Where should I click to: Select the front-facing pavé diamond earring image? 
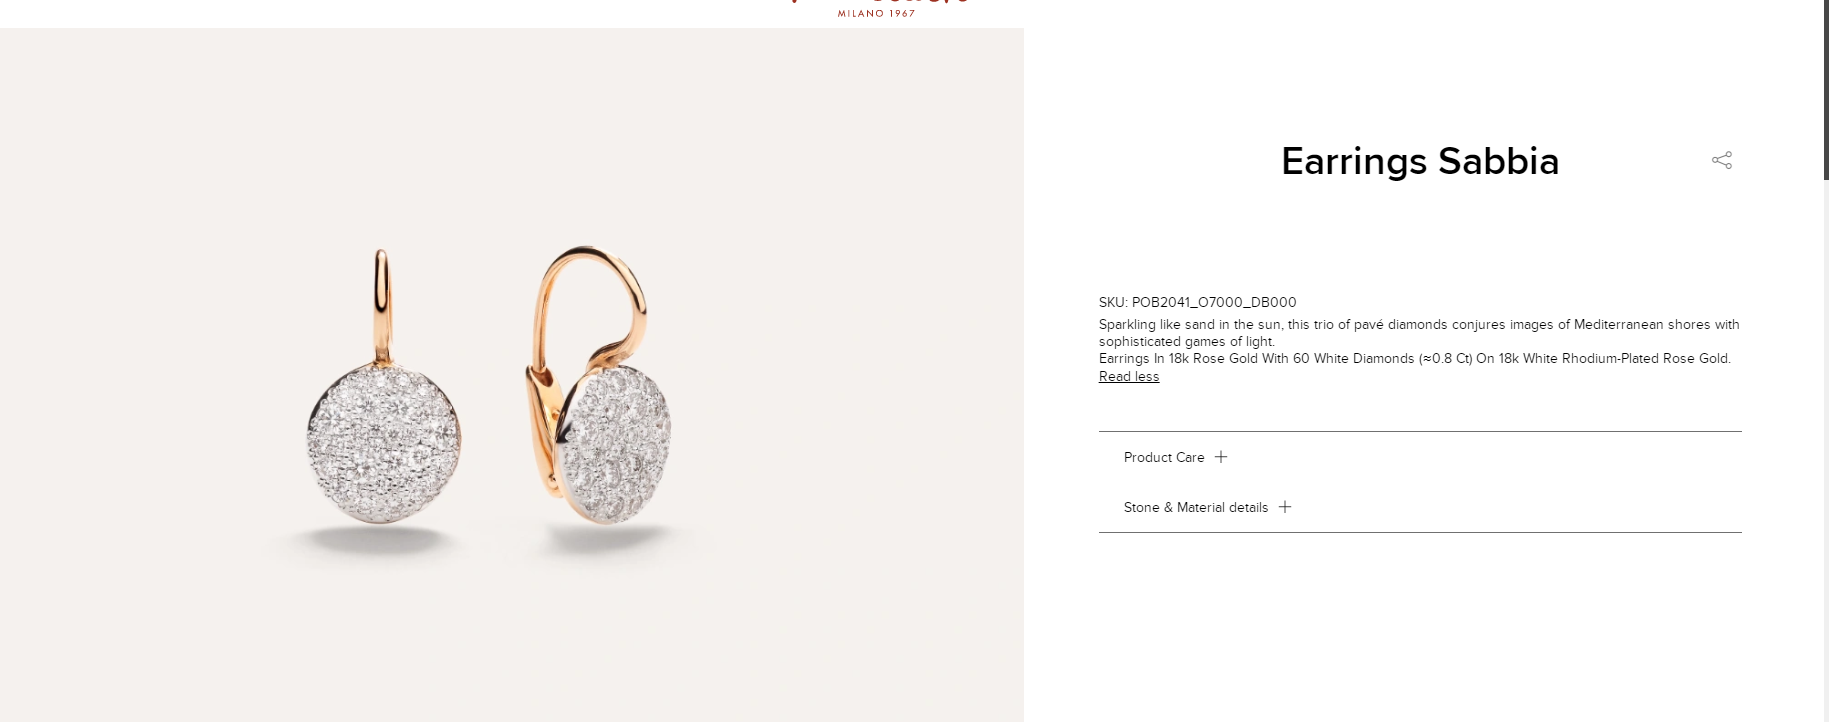pyautogui.click(x=384, y=440)
